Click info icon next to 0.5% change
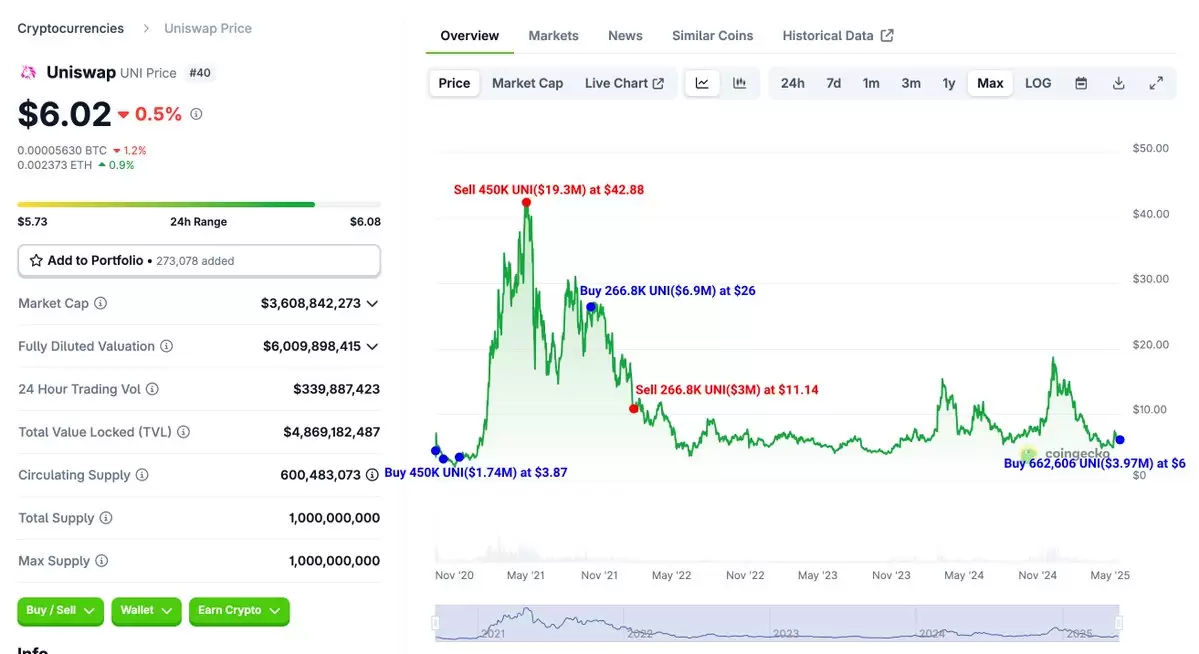The height and width of the screenshot is (654, 1199). [x=197, y=114]
